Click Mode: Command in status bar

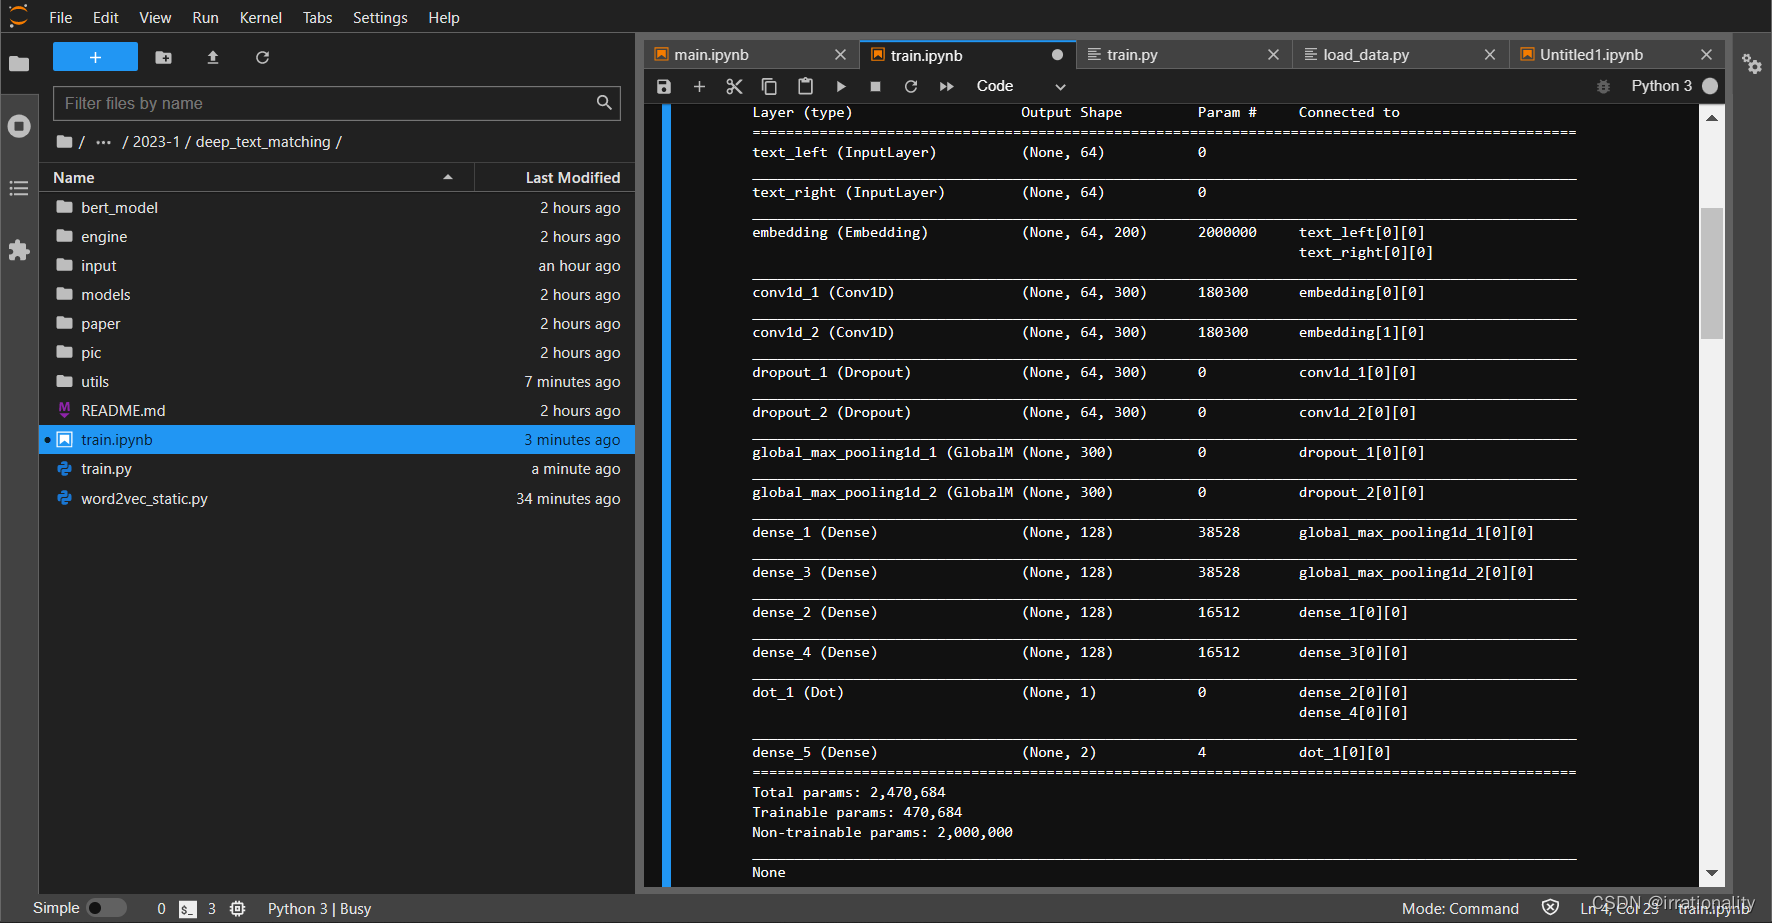[1460, 908]
